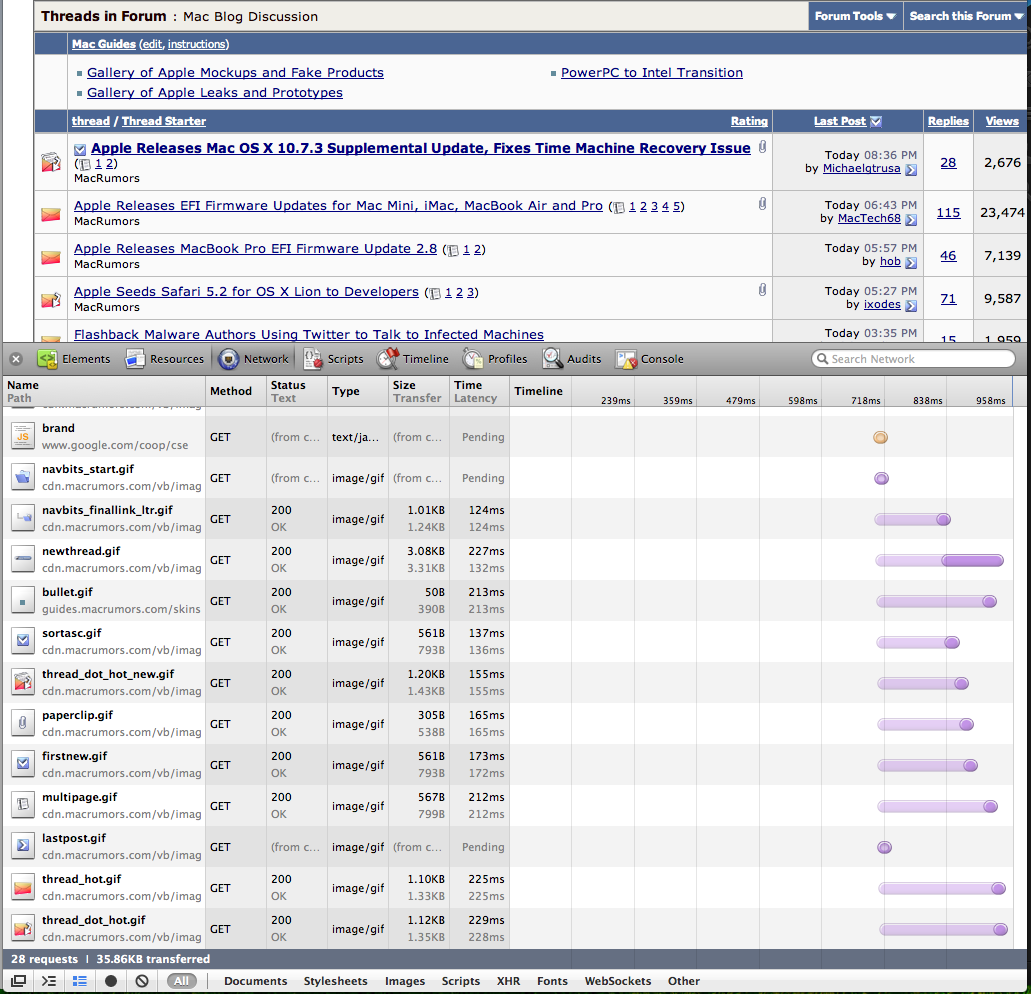Select the thread_dot_hot_new.gif row icon
Screen dimensions: 1031x994
pos(23,682)
